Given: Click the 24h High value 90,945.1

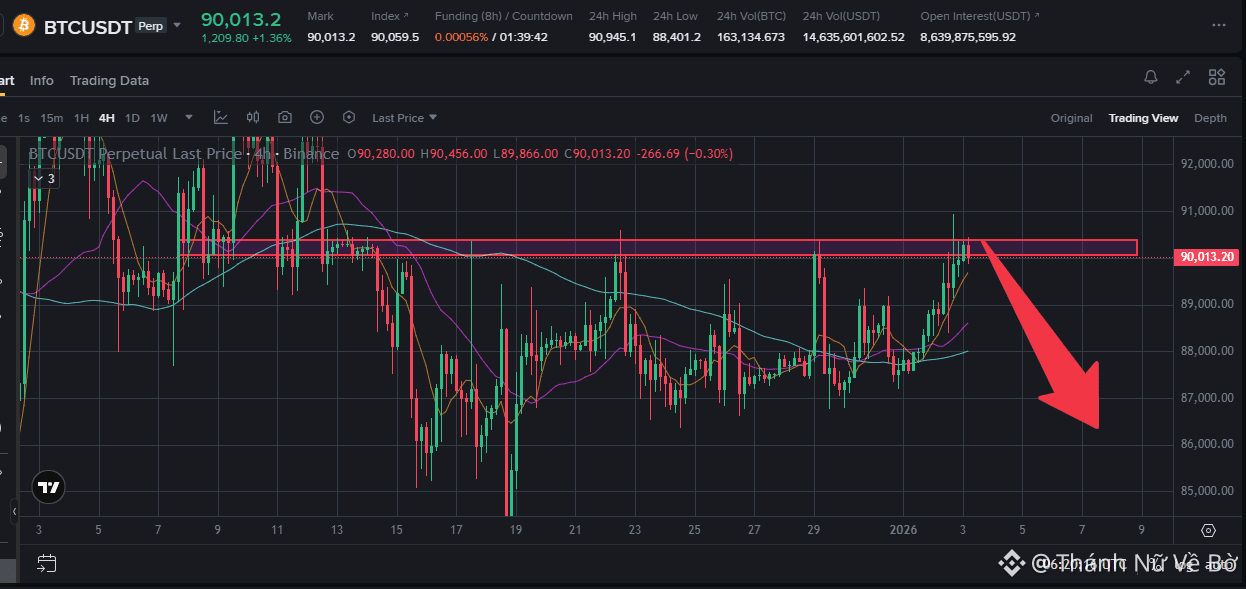Looking at the screenshot, I should [612, 37].
